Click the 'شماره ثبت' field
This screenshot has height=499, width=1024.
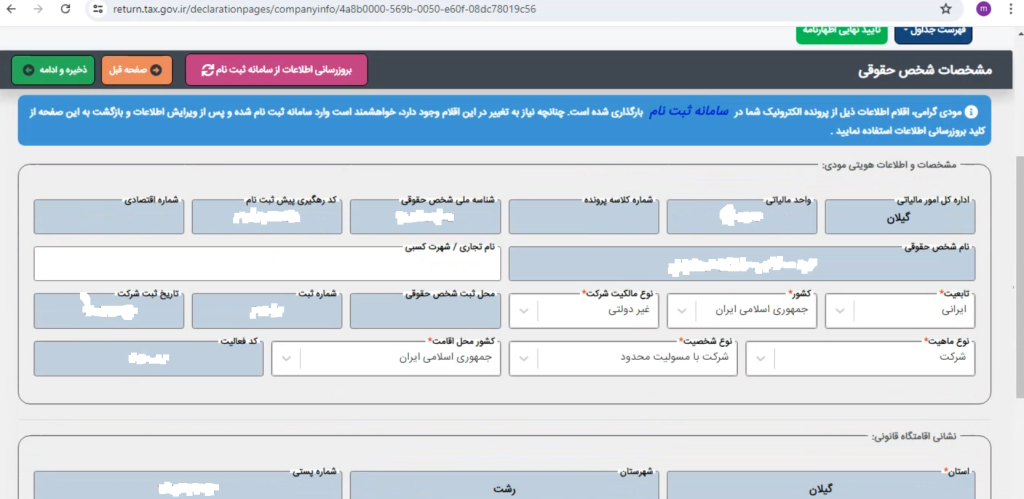pyautogui.click(x=267, y=310)
